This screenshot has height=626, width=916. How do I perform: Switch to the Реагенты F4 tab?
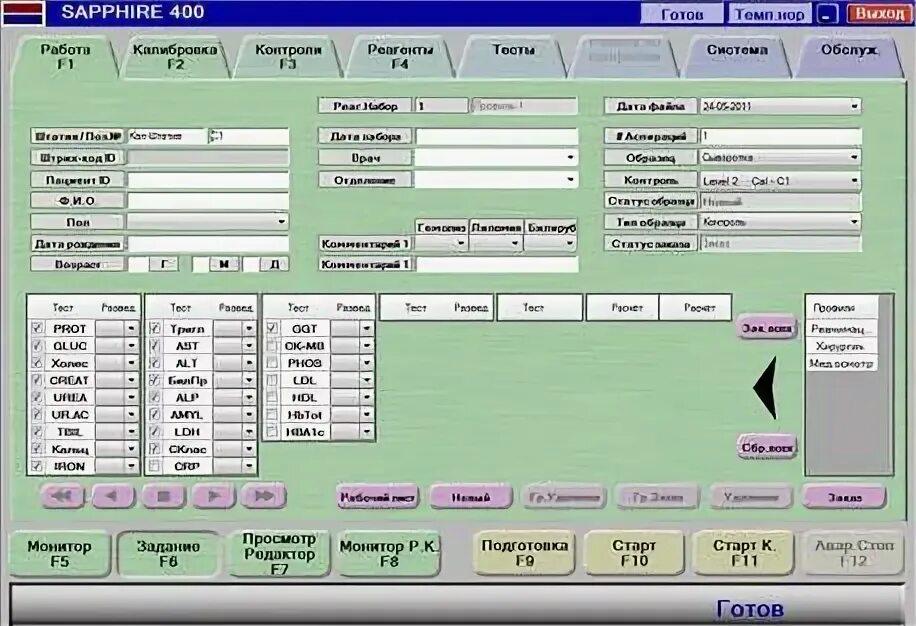click(x=400, y=57)
